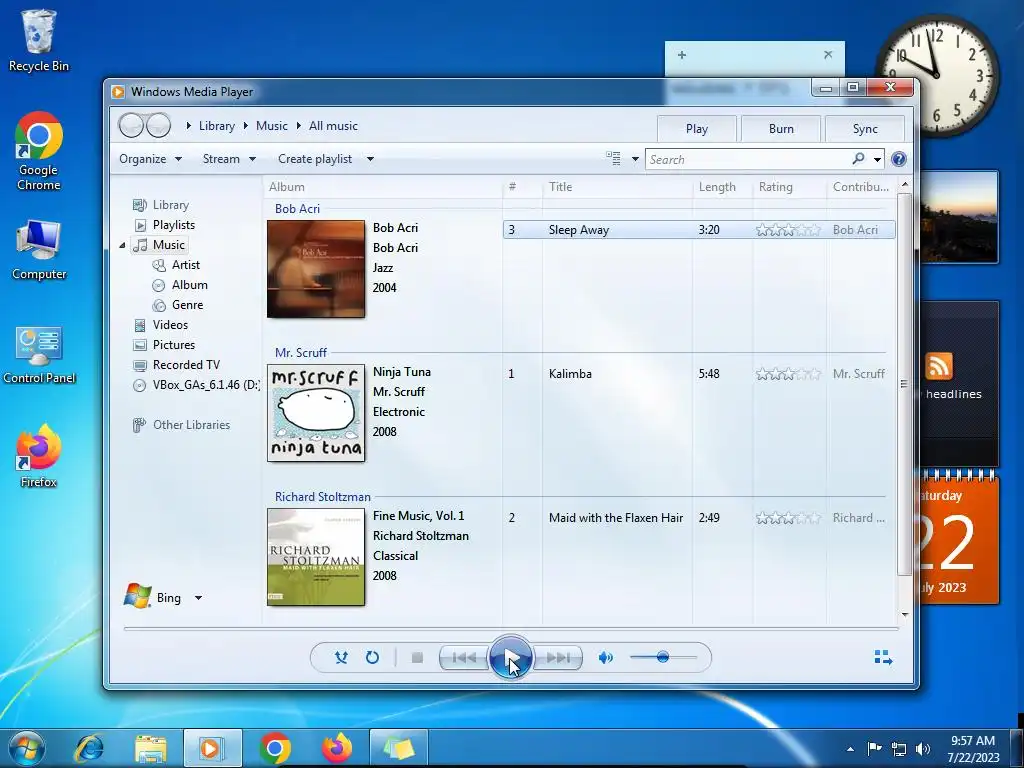Open Other Libraries
This screenshot has height=768, width=1024.
pyautogui.click(x=191, y=424)
